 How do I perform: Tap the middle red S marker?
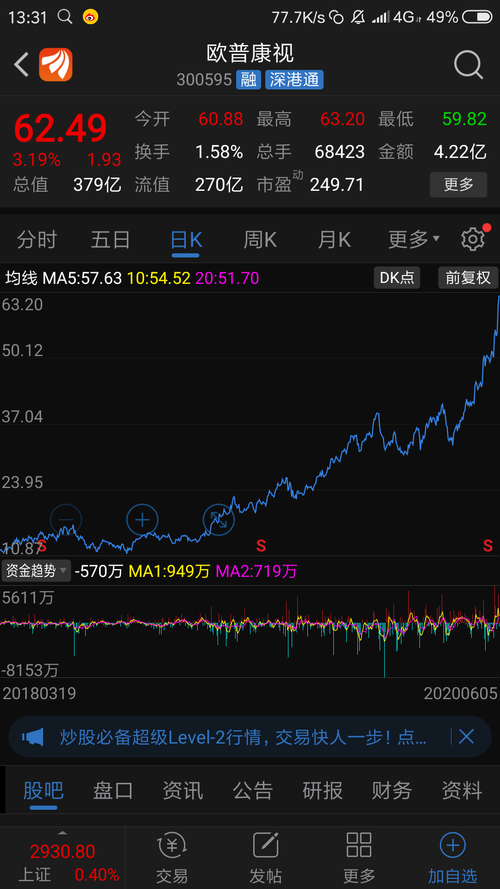pos(261,546)
